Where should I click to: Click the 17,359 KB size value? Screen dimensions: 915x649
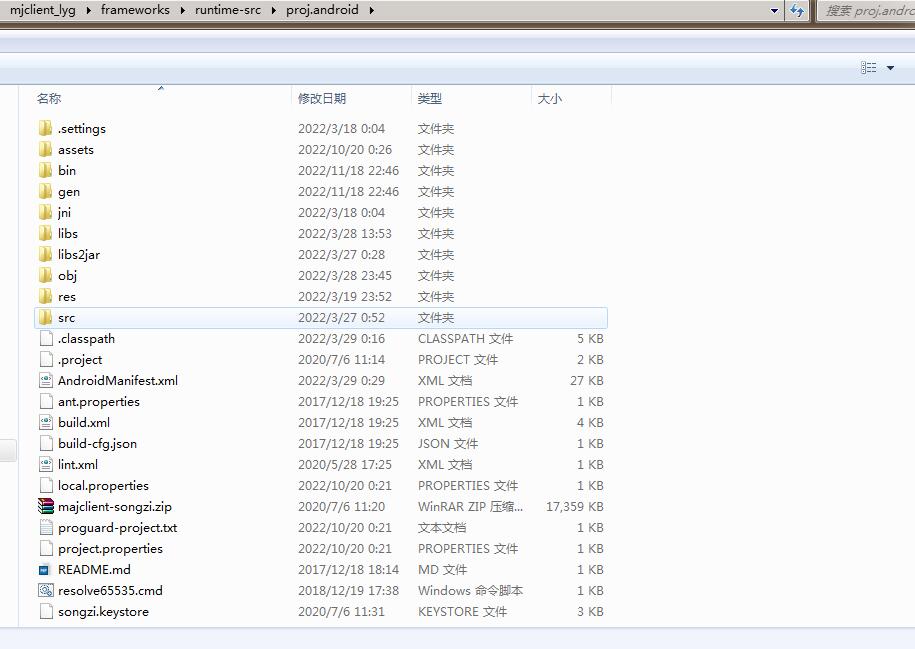574,507
